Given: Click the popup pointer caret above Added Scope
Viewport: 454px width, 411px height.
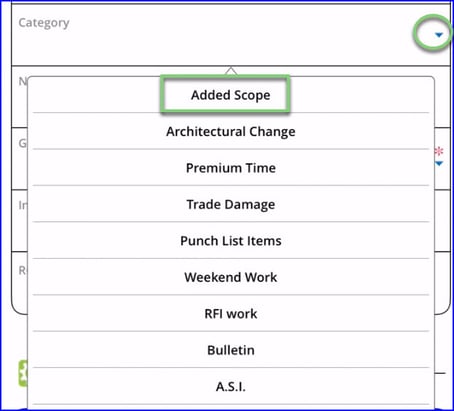Looking at the screenshot, I should click(x=231, y=71).
